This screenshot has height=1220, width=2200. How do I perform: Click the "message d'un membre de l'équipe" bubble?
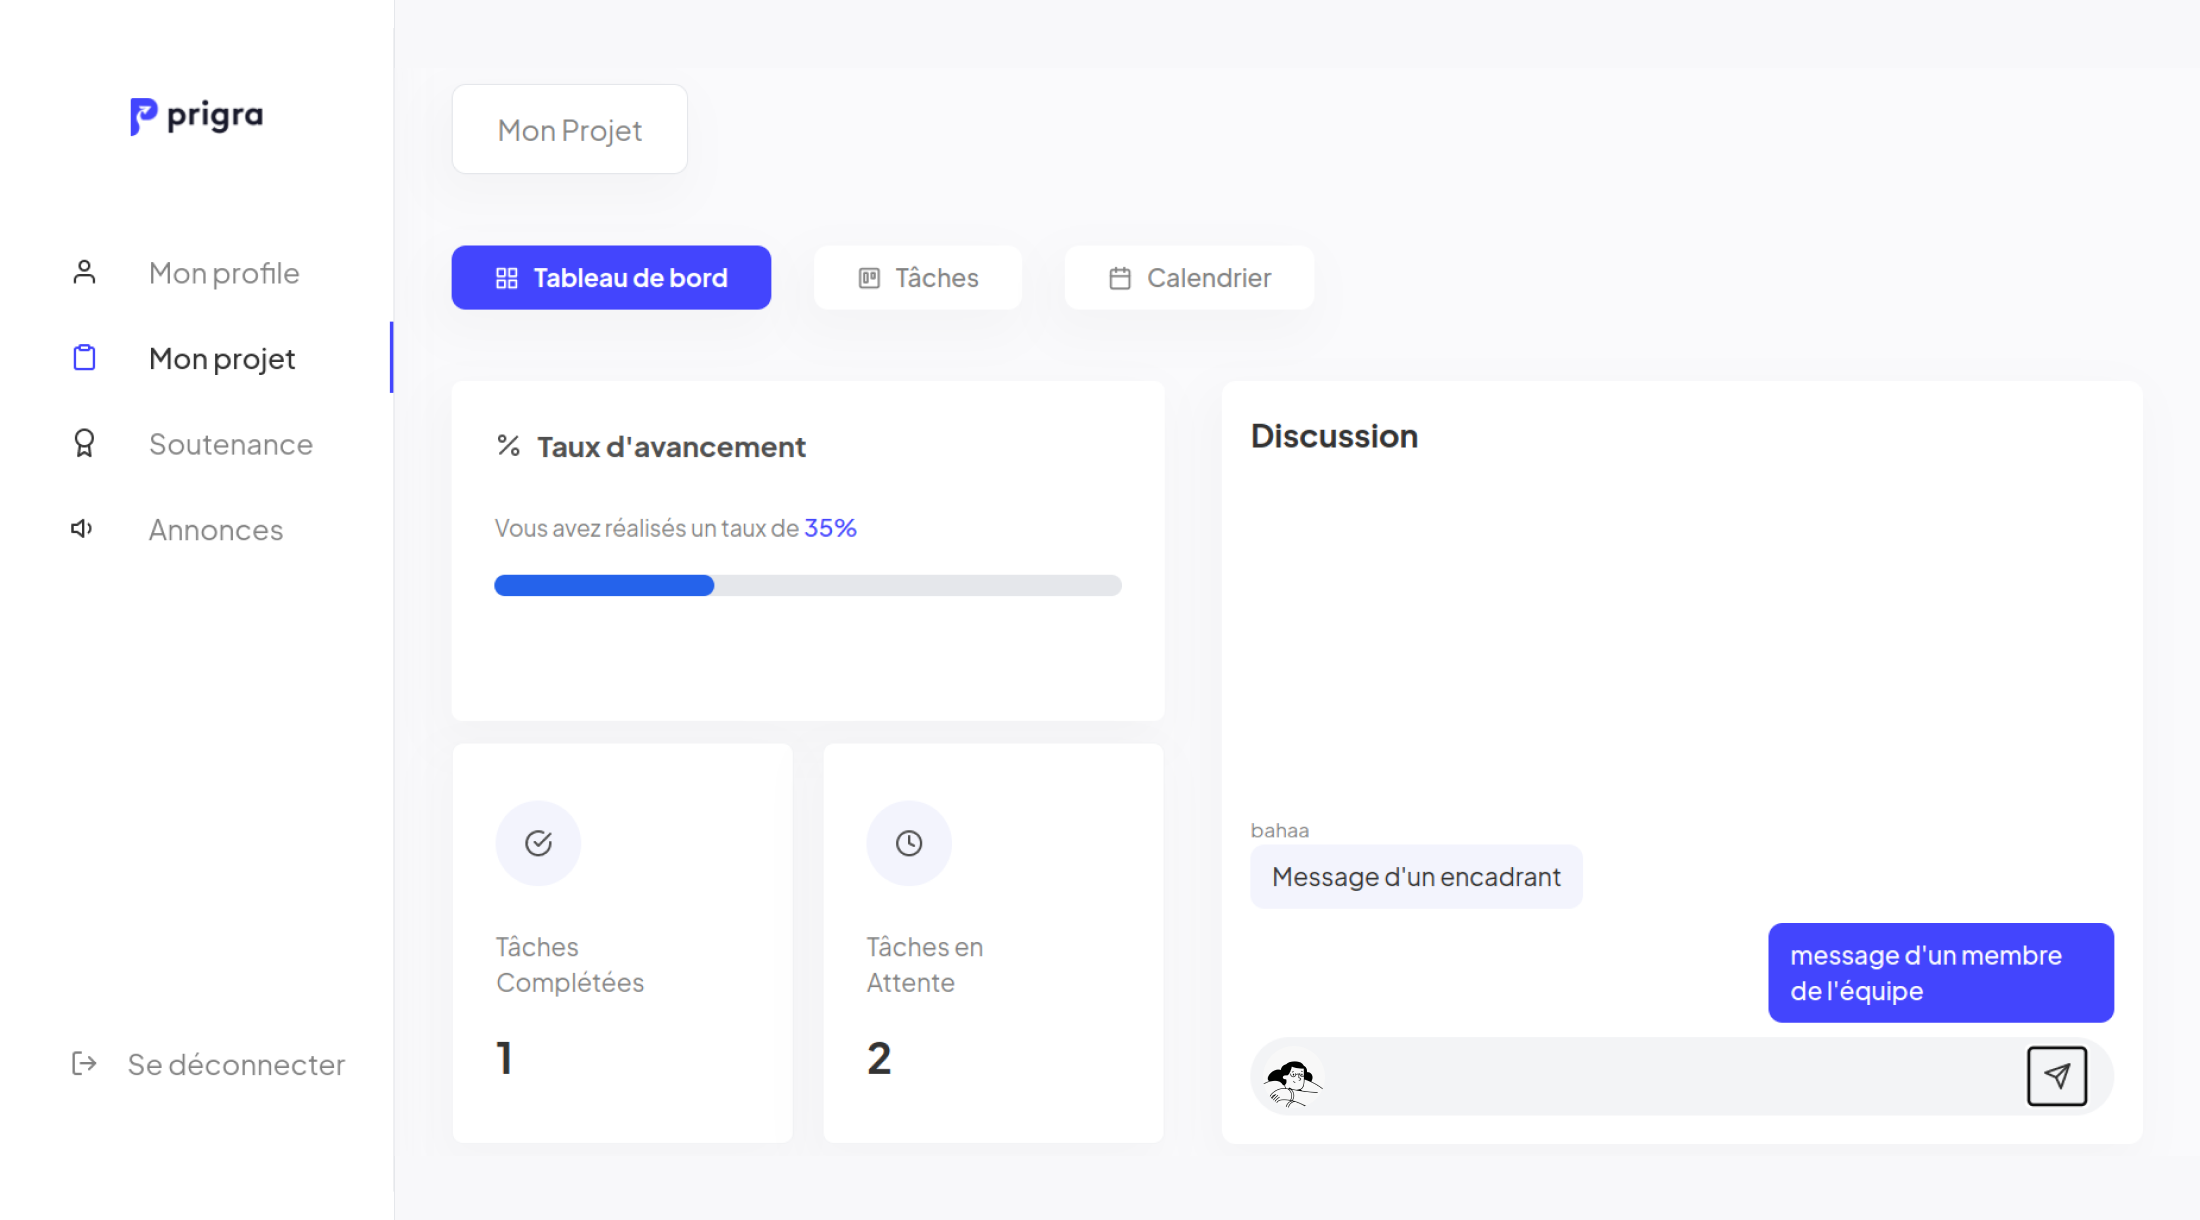point(1941,973)
